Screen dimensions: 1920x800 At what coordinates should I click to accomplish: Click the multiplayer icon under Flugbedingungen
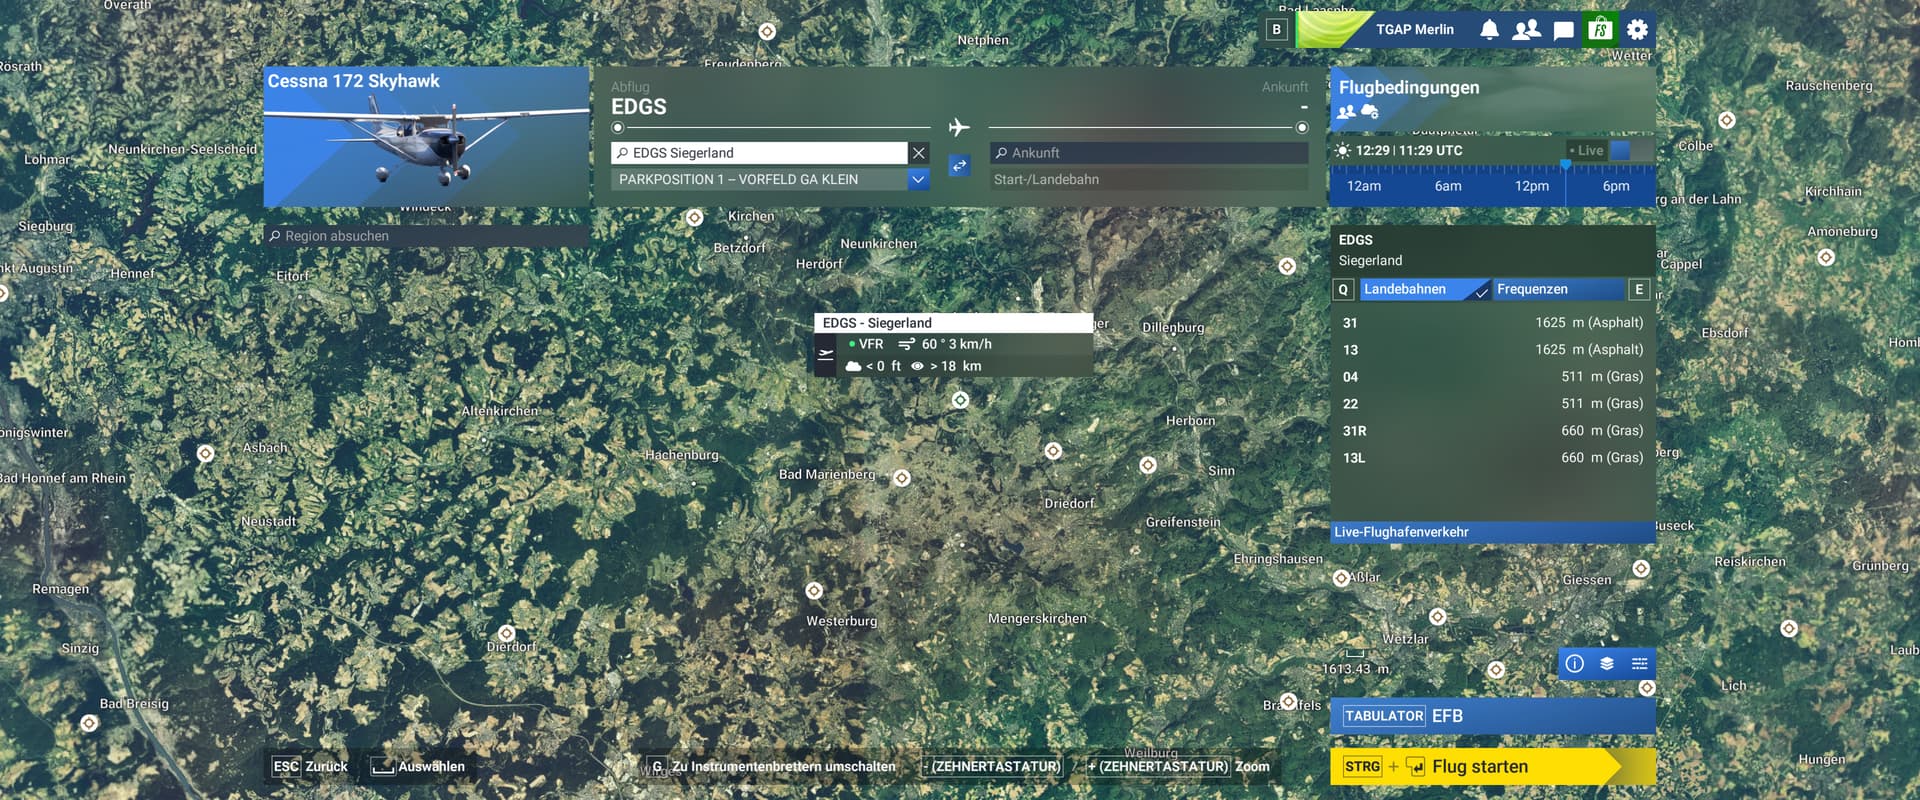click(1347, 112)
